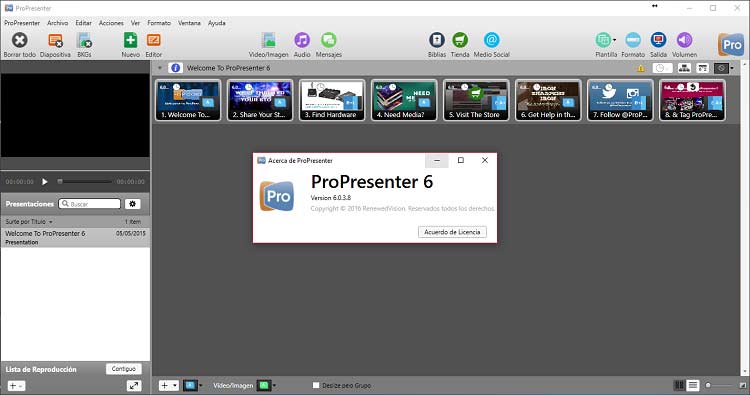Open the Surte por Titulo sort dropdown
This screenshot has height=395, width=750.
point(29,222)
